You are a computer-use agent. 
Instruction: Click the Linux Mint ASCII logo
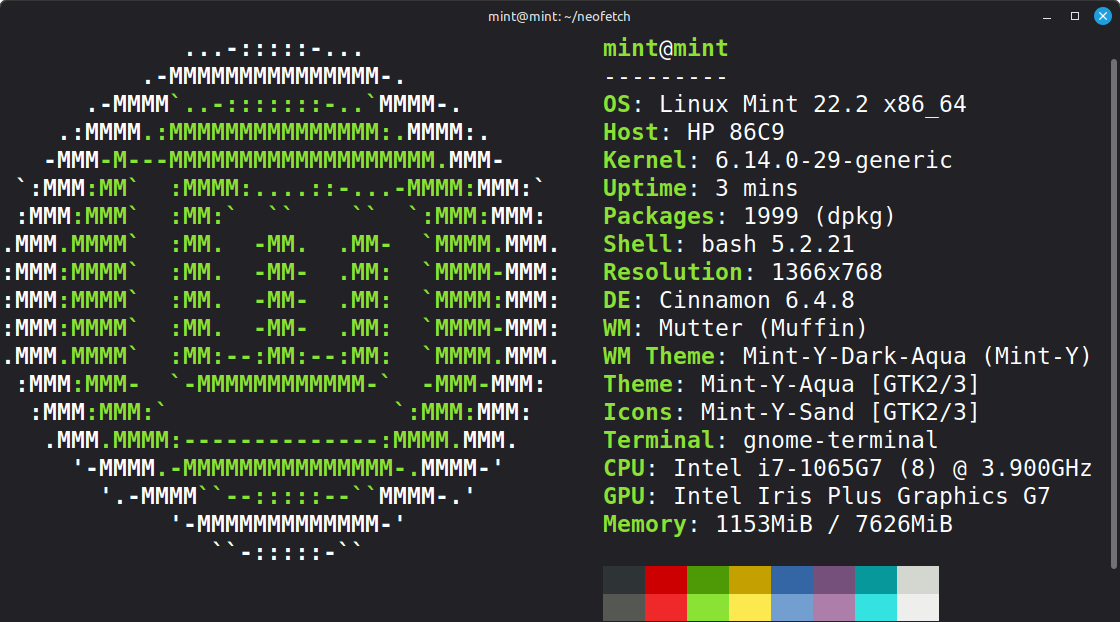pos(280,300)
